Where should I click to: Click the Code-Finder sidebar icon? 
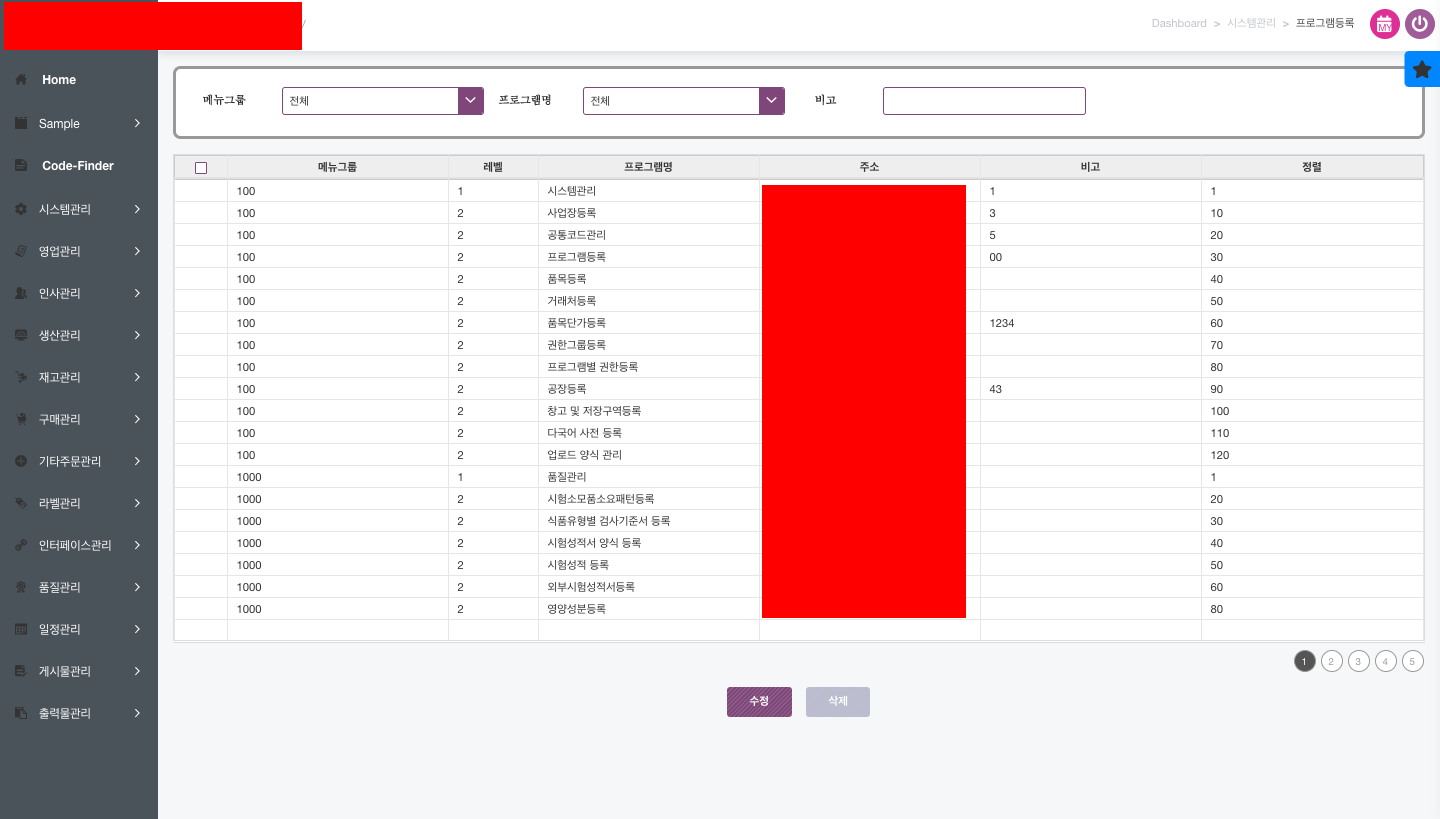coord(21,166)
